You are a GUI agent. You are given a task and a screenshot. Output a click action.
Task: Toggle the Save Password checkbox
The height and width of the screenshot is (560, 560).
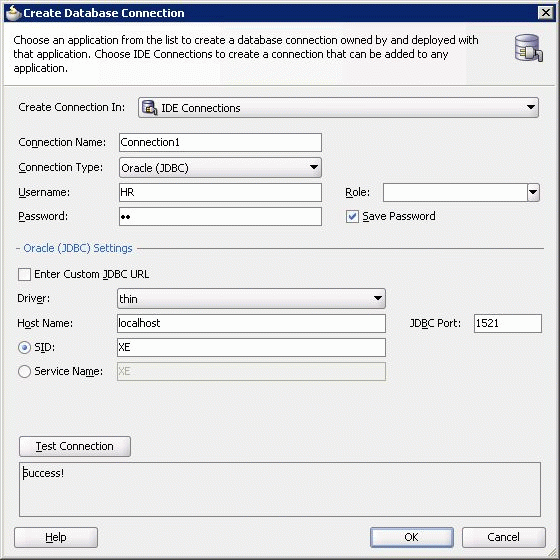[x=352, y=216]
